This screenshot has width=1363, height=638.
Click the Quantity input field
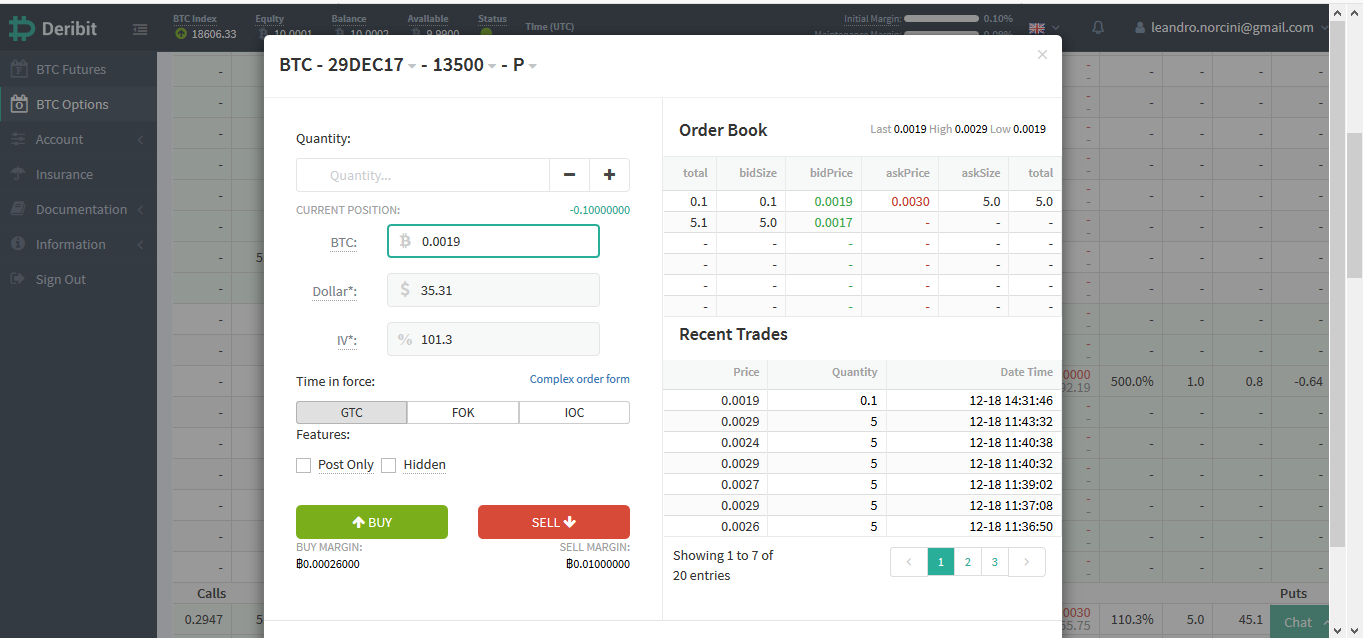(x=423, y=175)
